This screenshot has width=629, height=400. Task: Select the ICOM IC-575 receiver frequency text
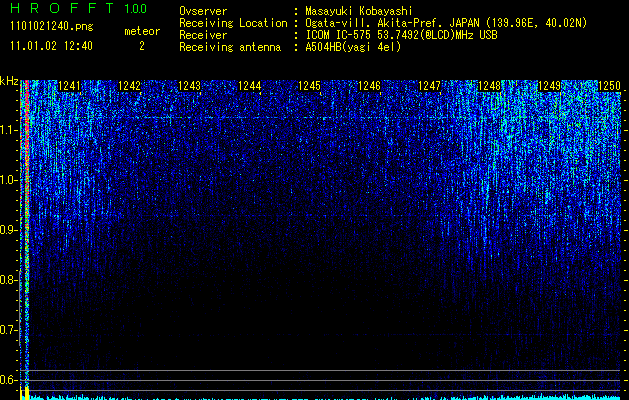coord(401,35)
